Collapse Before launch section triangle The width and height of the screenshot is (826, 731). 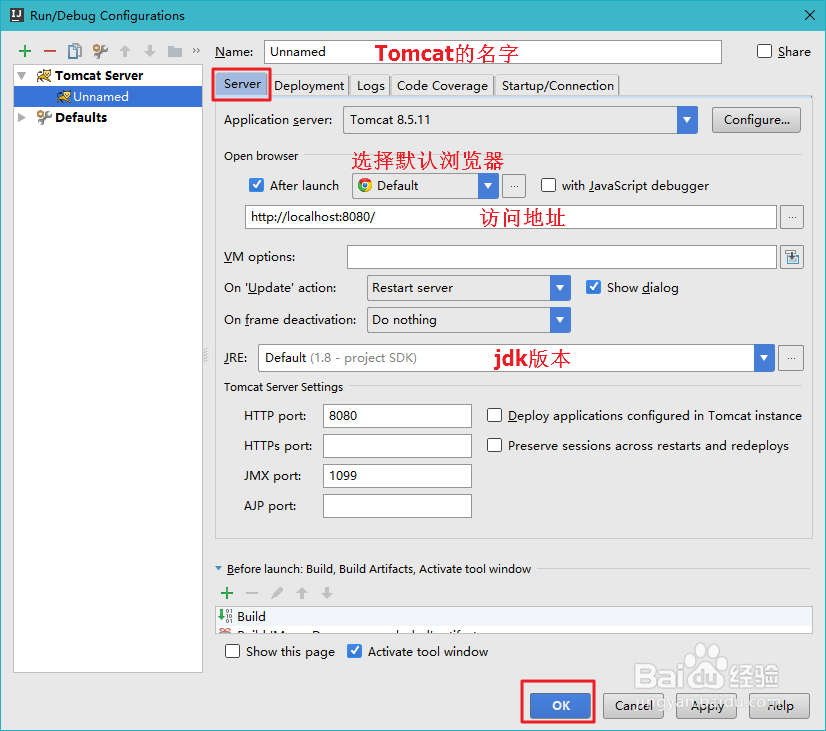[219, 568]
